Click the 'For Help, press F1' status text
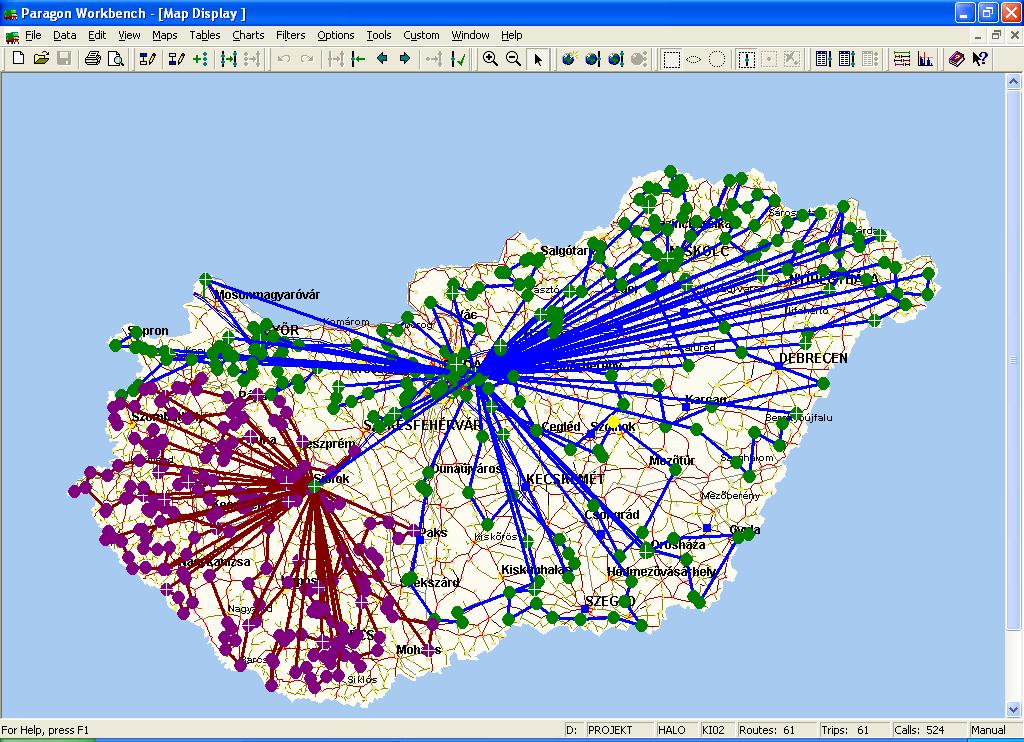Viewport: 1024px width, 742px height. pos(45,730)
